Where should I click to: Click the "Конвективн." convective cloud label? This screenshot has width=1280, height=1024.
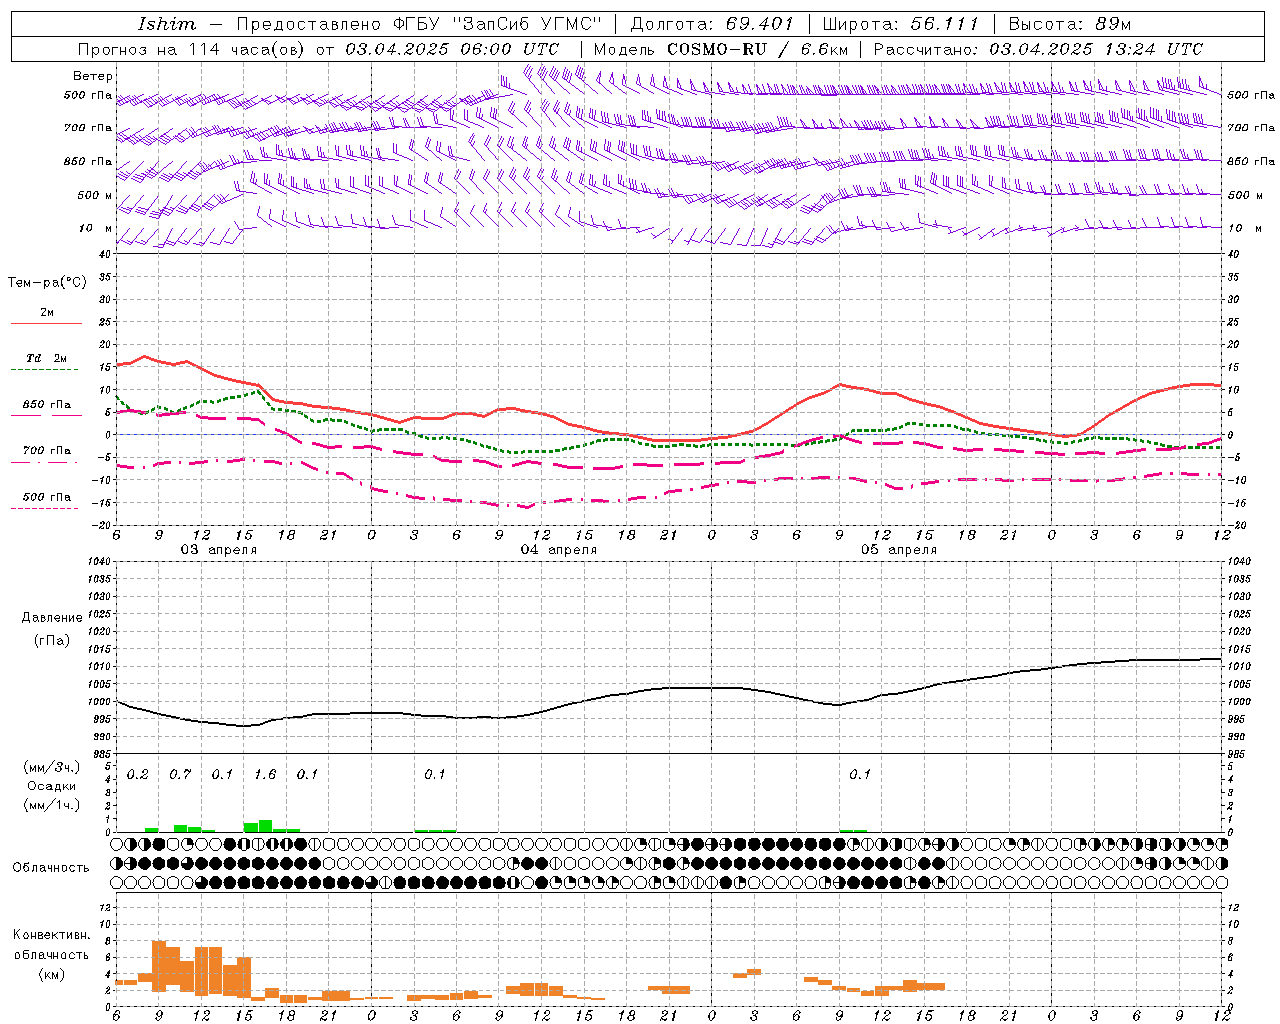pos(52,935)
